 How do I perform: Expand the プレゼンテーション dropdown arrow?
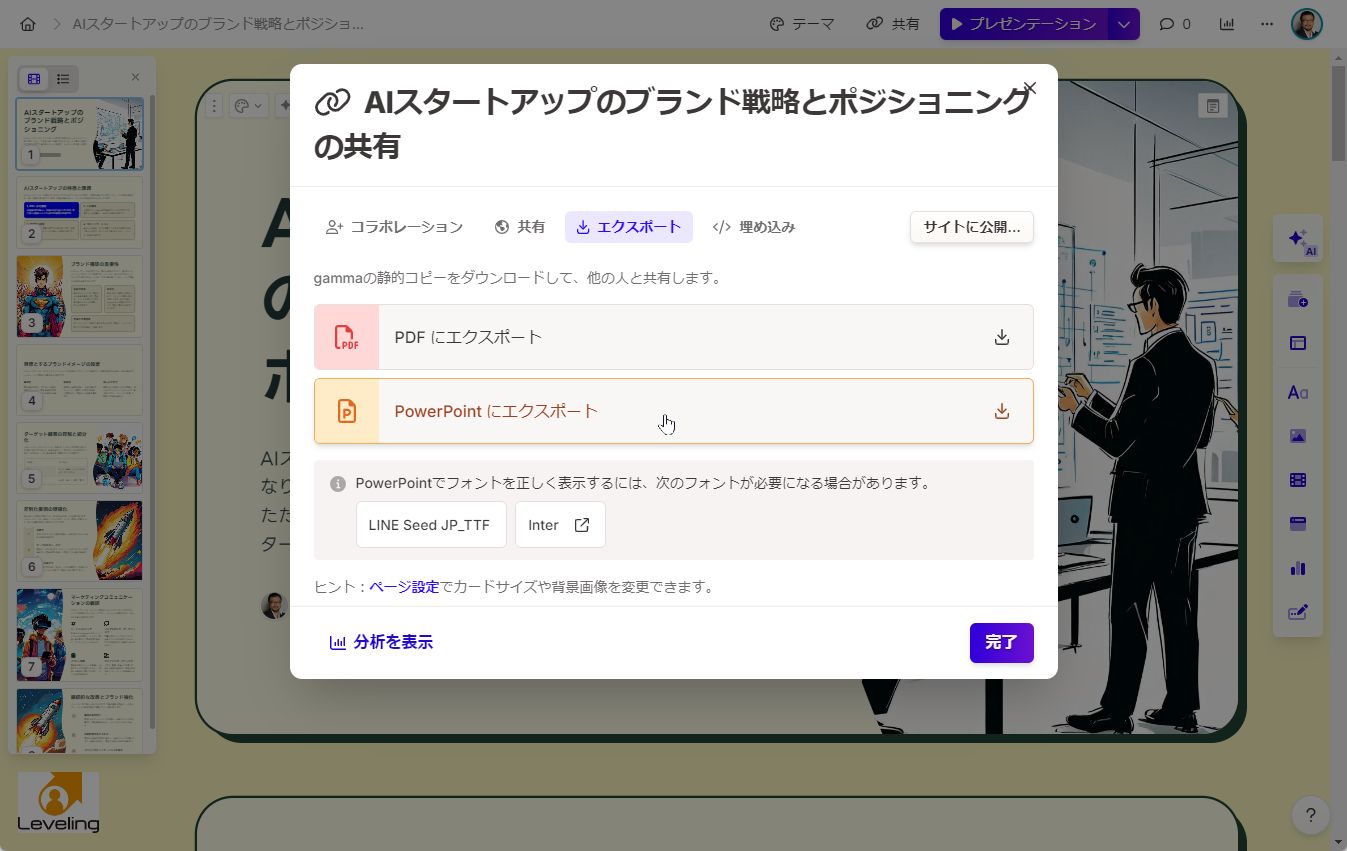point(1124,23)
